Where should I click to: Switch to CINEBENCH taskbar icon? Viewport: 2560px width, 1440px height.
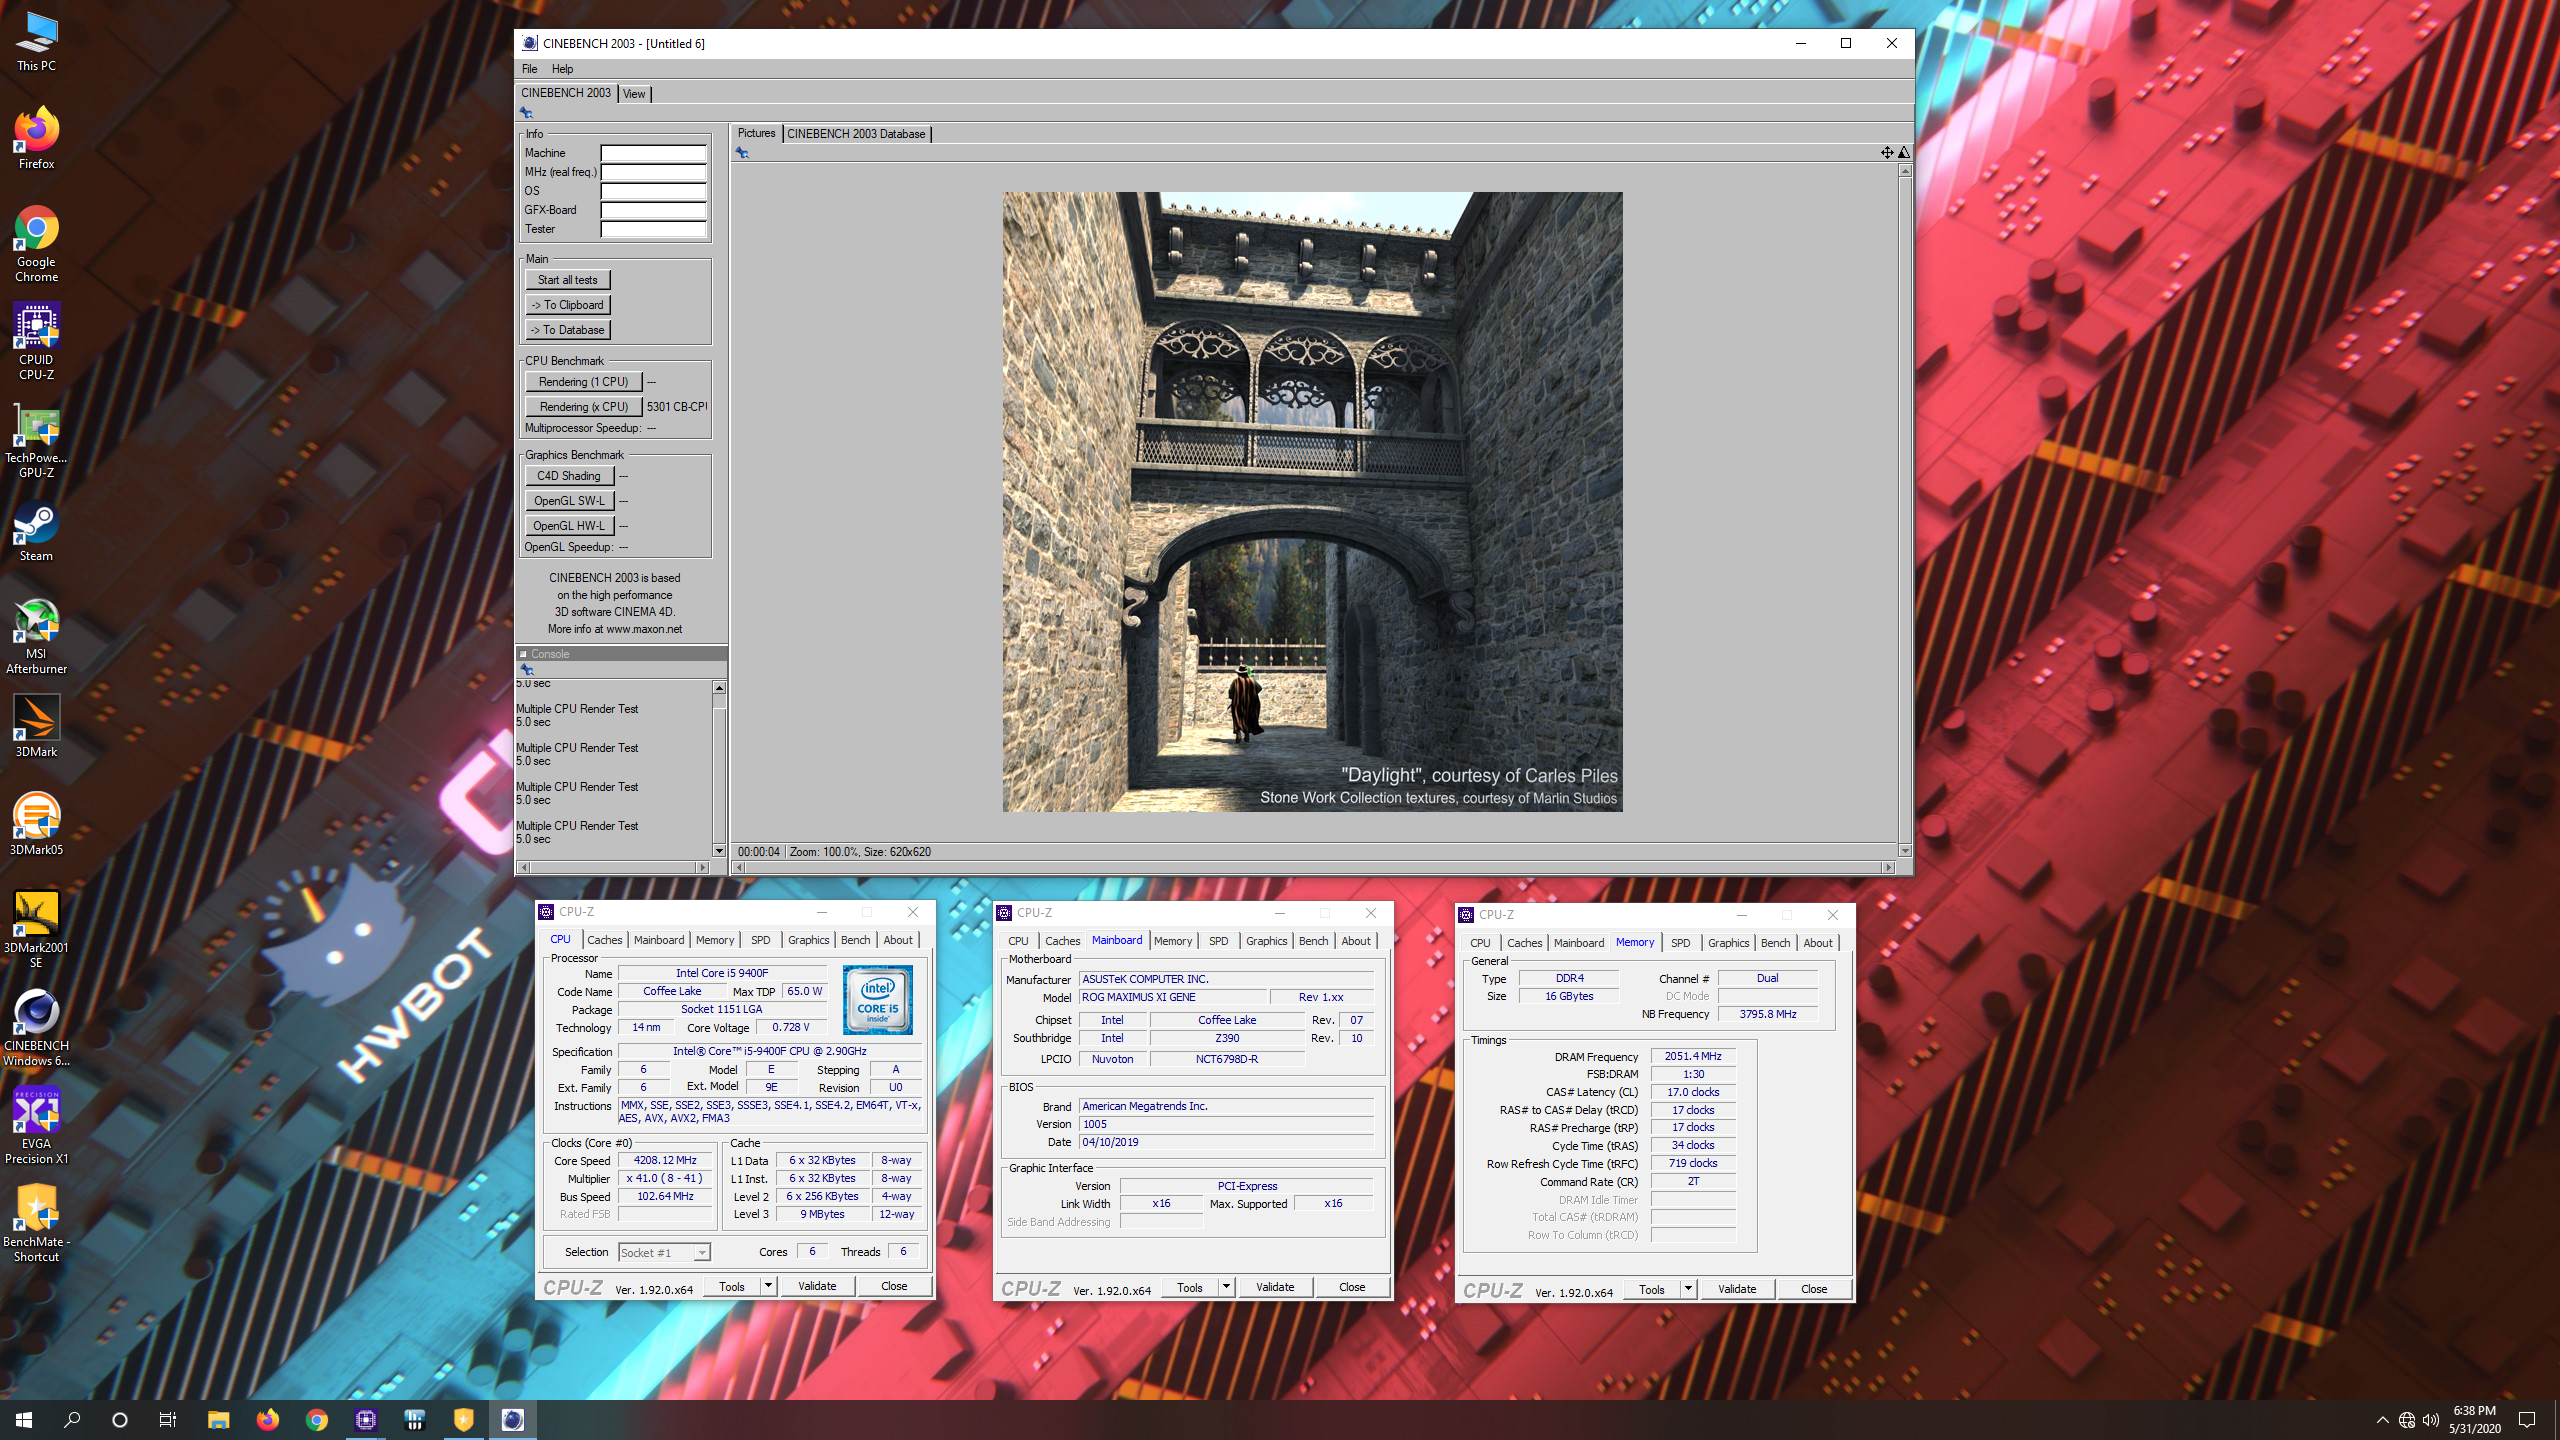[x=512, y=1420]
